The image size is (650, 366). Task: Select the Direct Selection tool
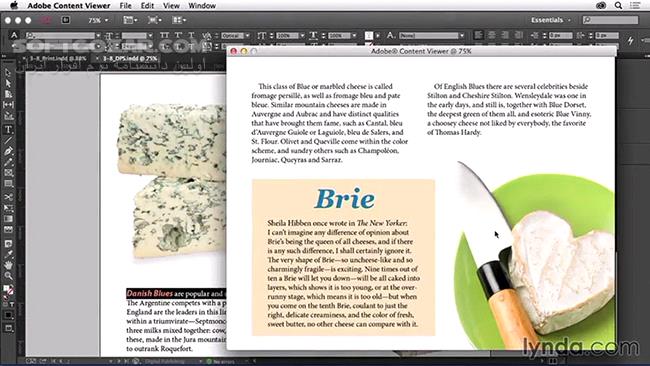coord(8,83)
